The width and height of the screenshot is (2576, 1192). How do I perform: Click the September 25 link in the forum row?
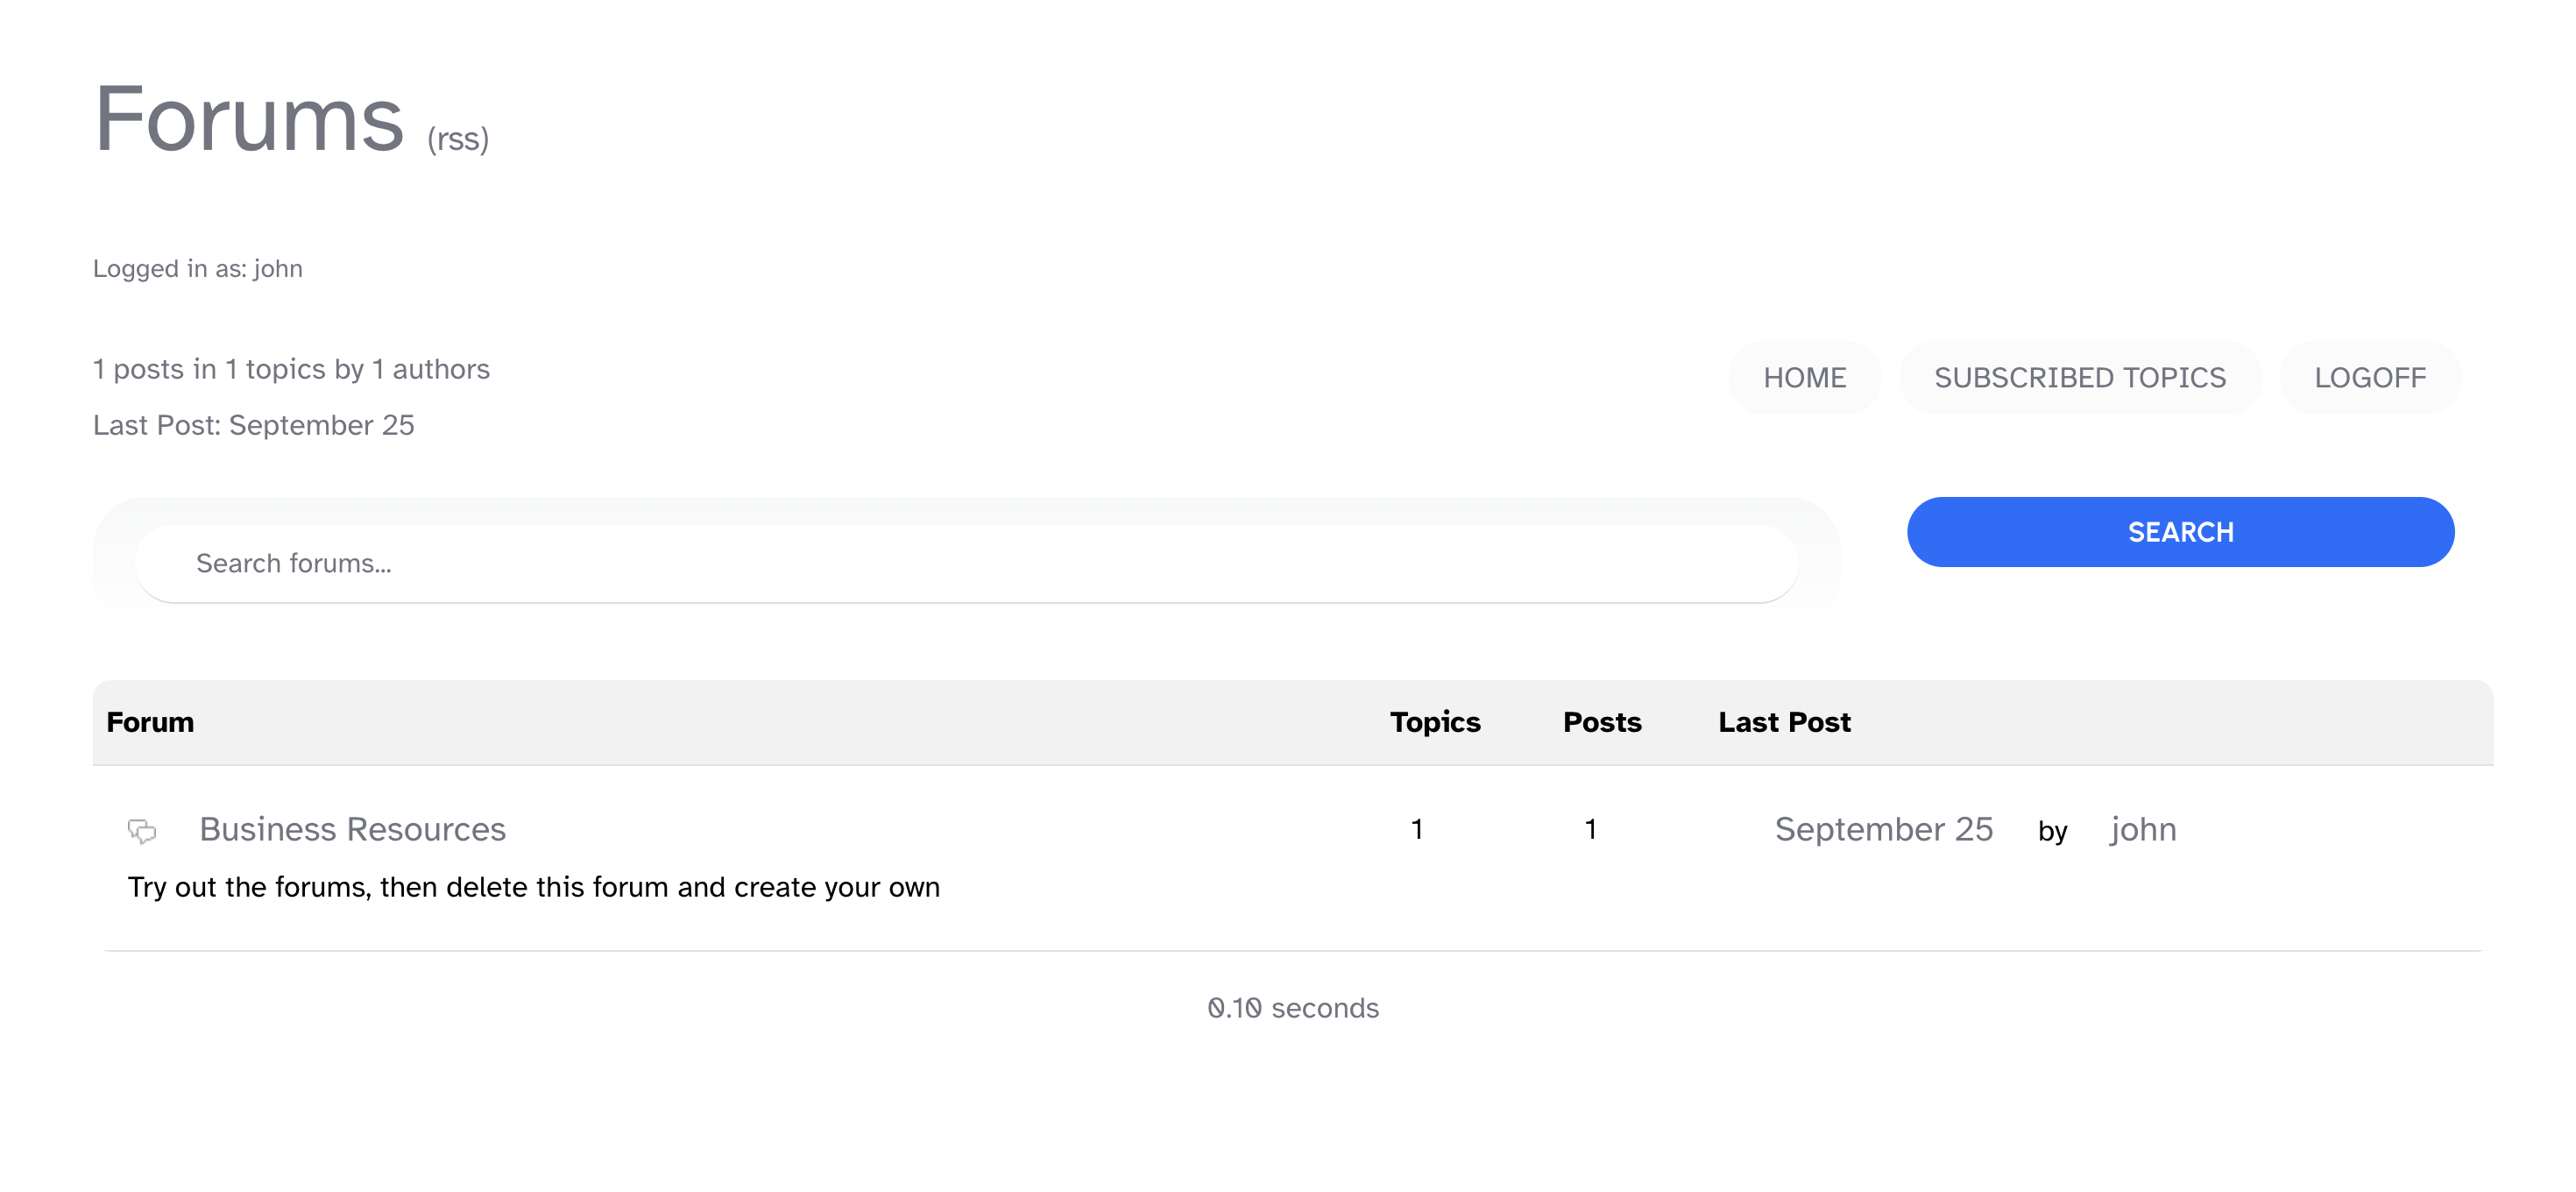(x=1883, y=829)
